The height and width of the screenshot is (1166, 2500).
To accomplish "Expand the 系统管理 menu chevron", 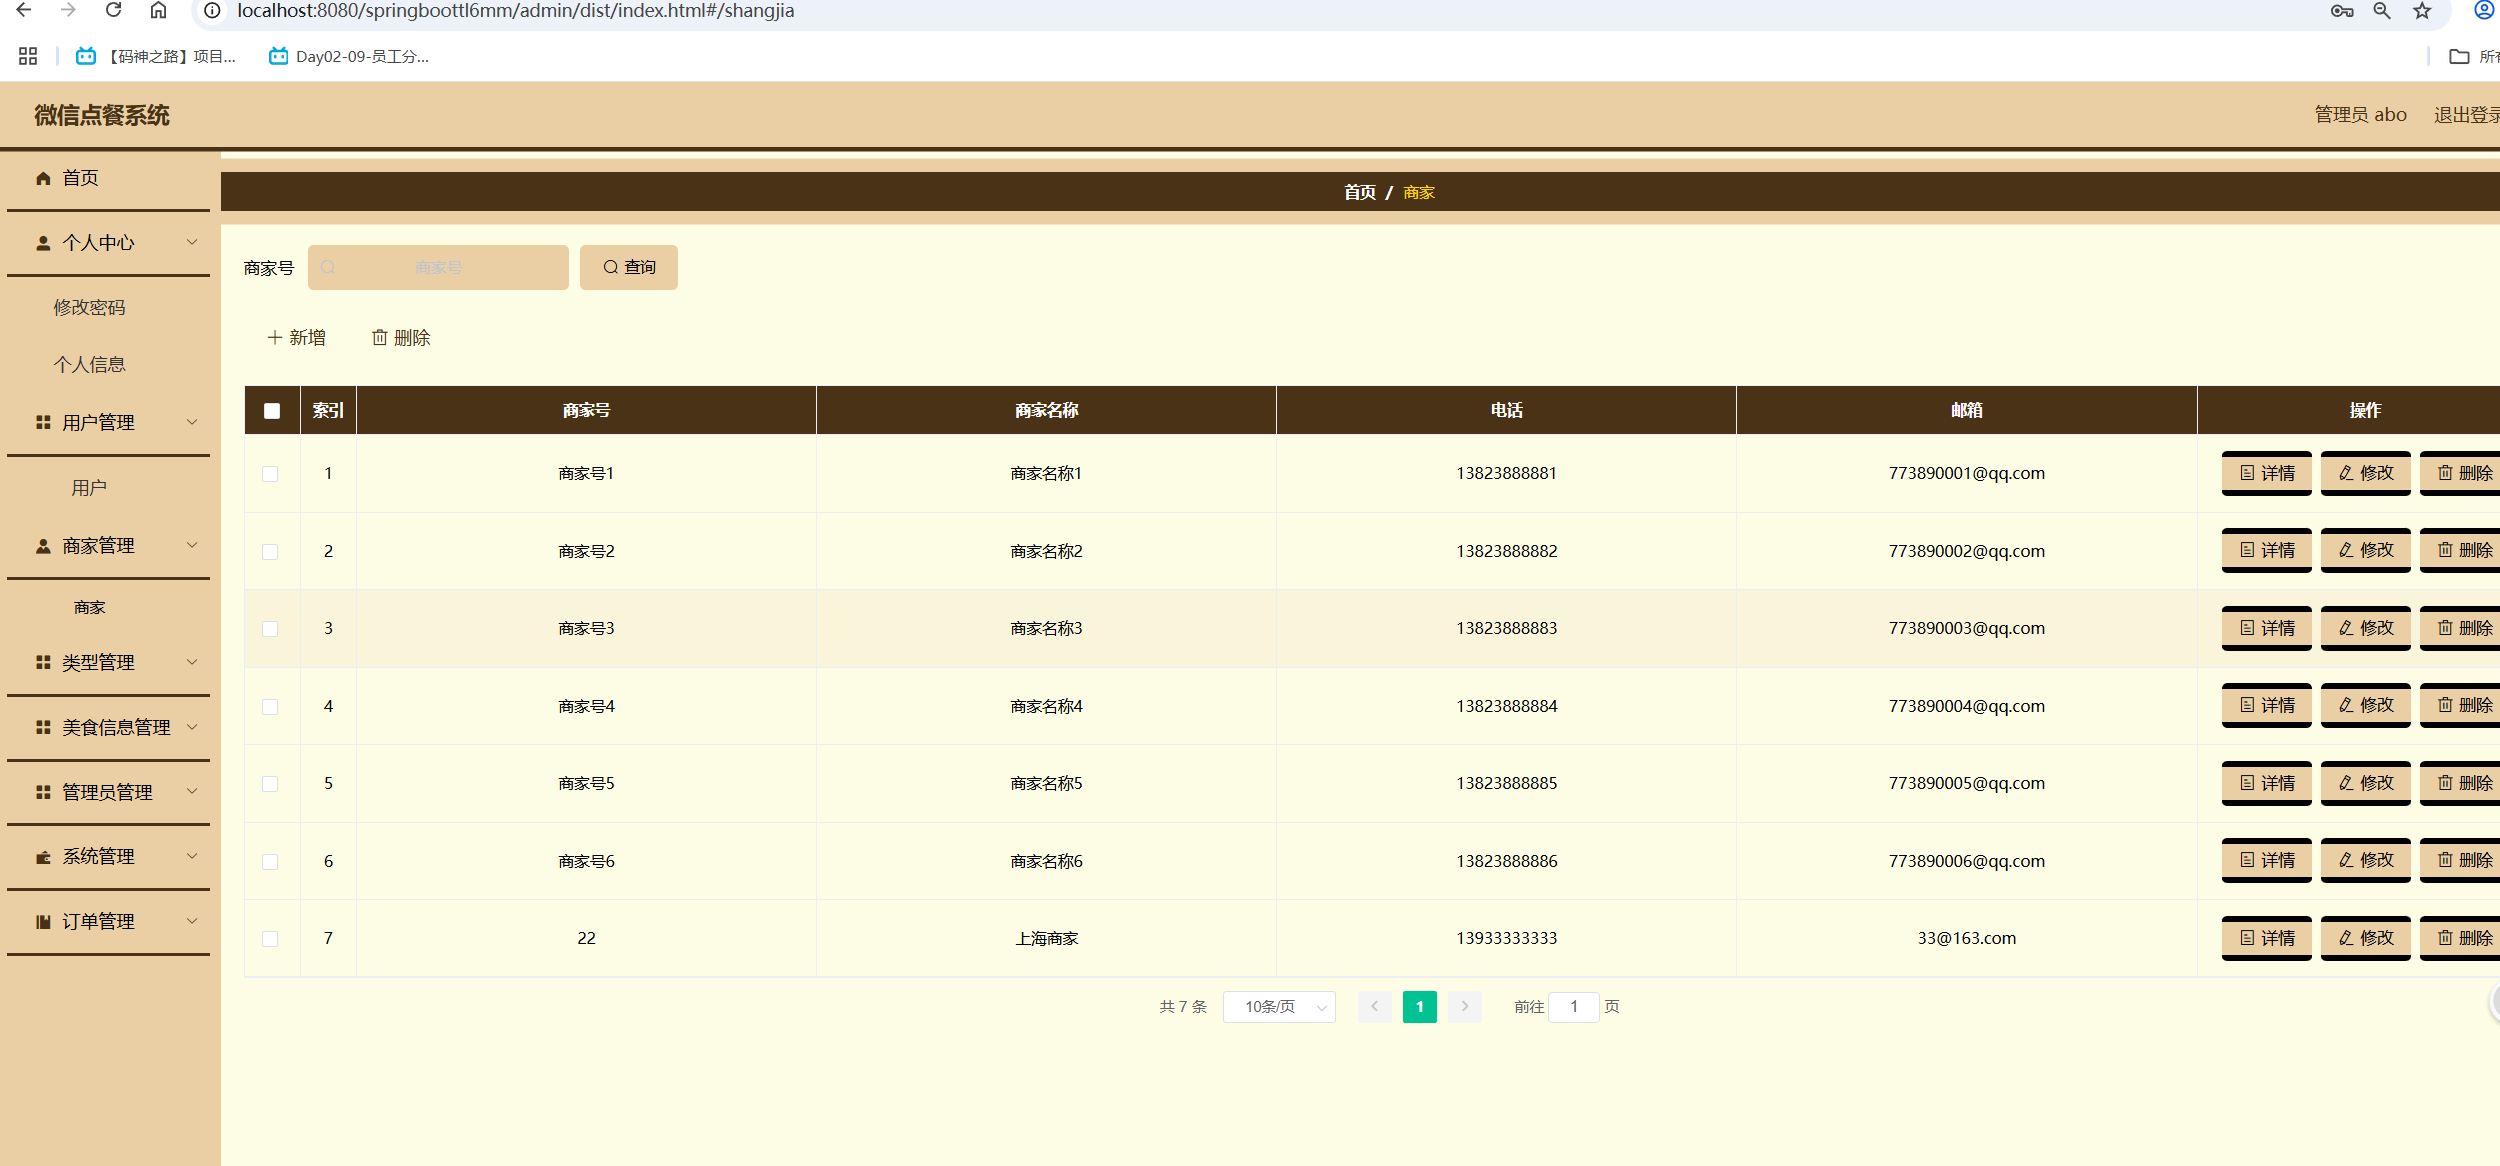I will pos(192,856).
